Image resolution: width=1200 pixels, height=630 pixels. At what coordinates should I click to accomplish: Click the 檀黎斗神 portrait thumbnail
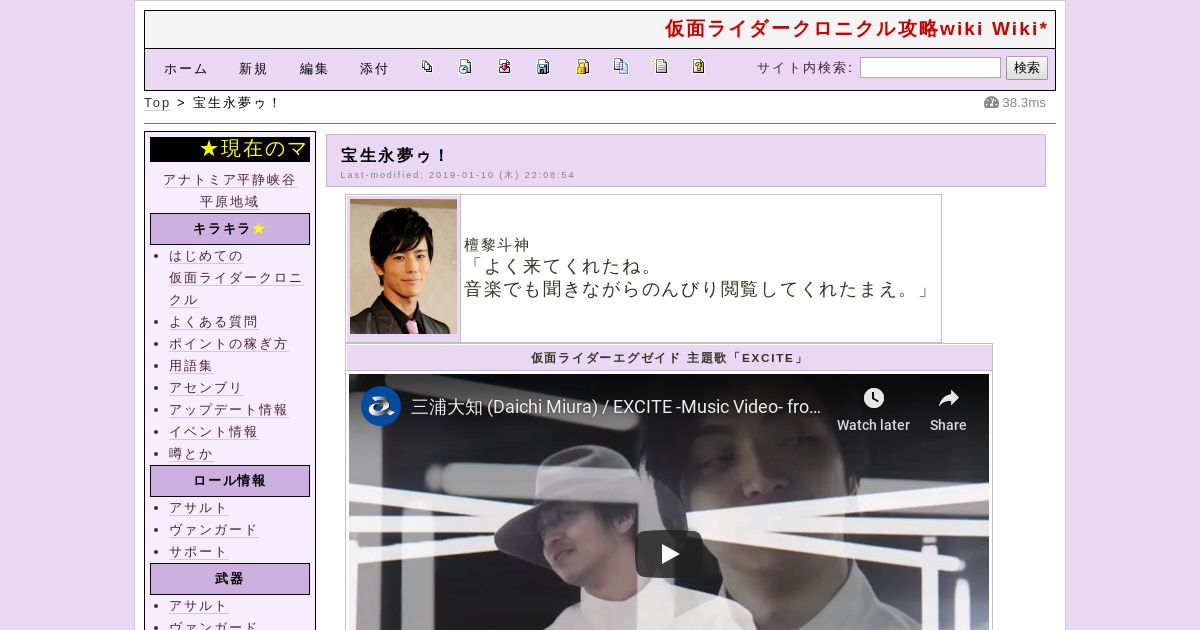click(403, 267)
